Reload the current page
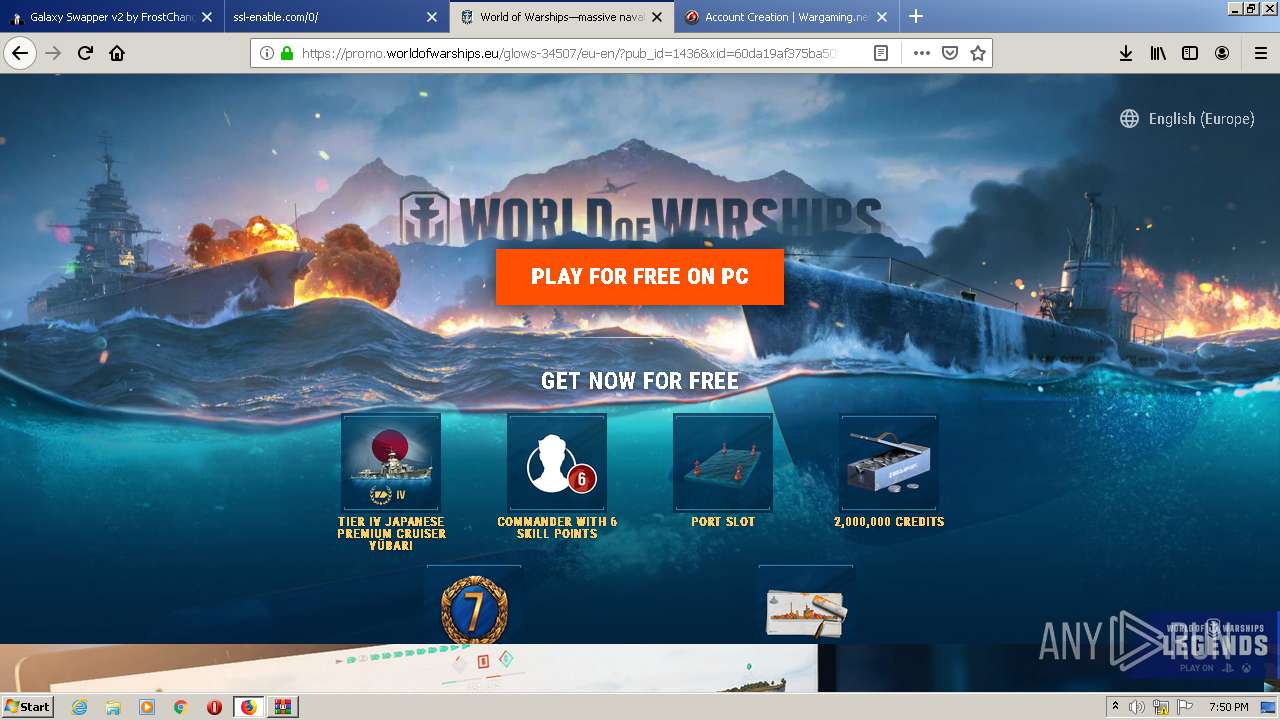This screenshot has height=720, width=1280. 85,53
